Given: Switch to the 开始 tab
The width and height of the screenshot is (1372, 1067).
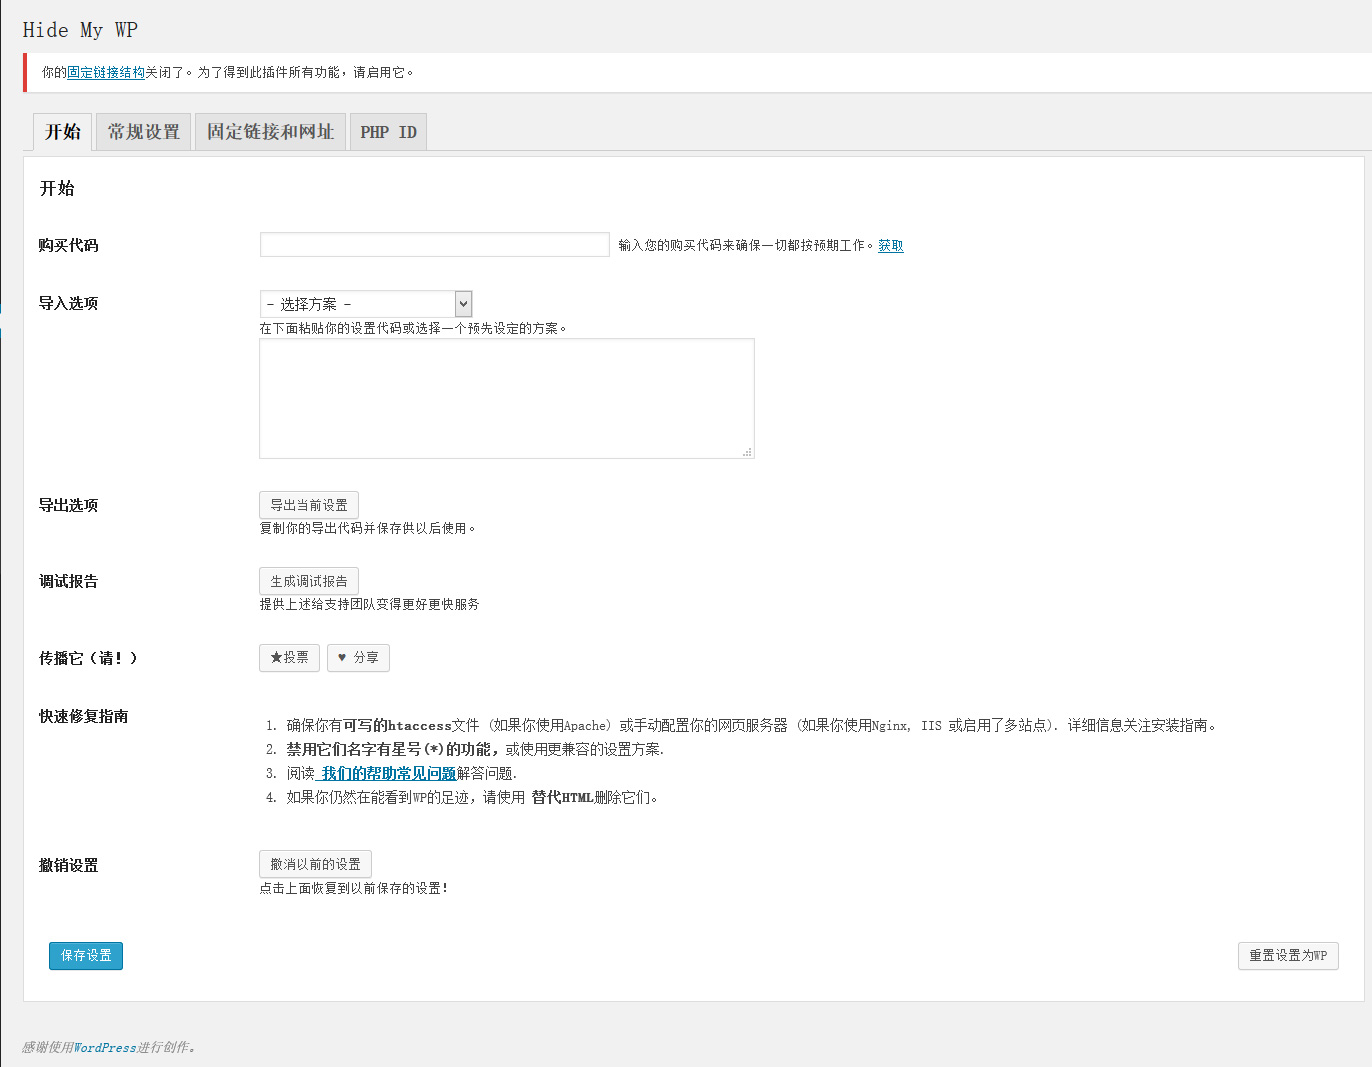Looking at the screenshot, I should coord(63,132).
